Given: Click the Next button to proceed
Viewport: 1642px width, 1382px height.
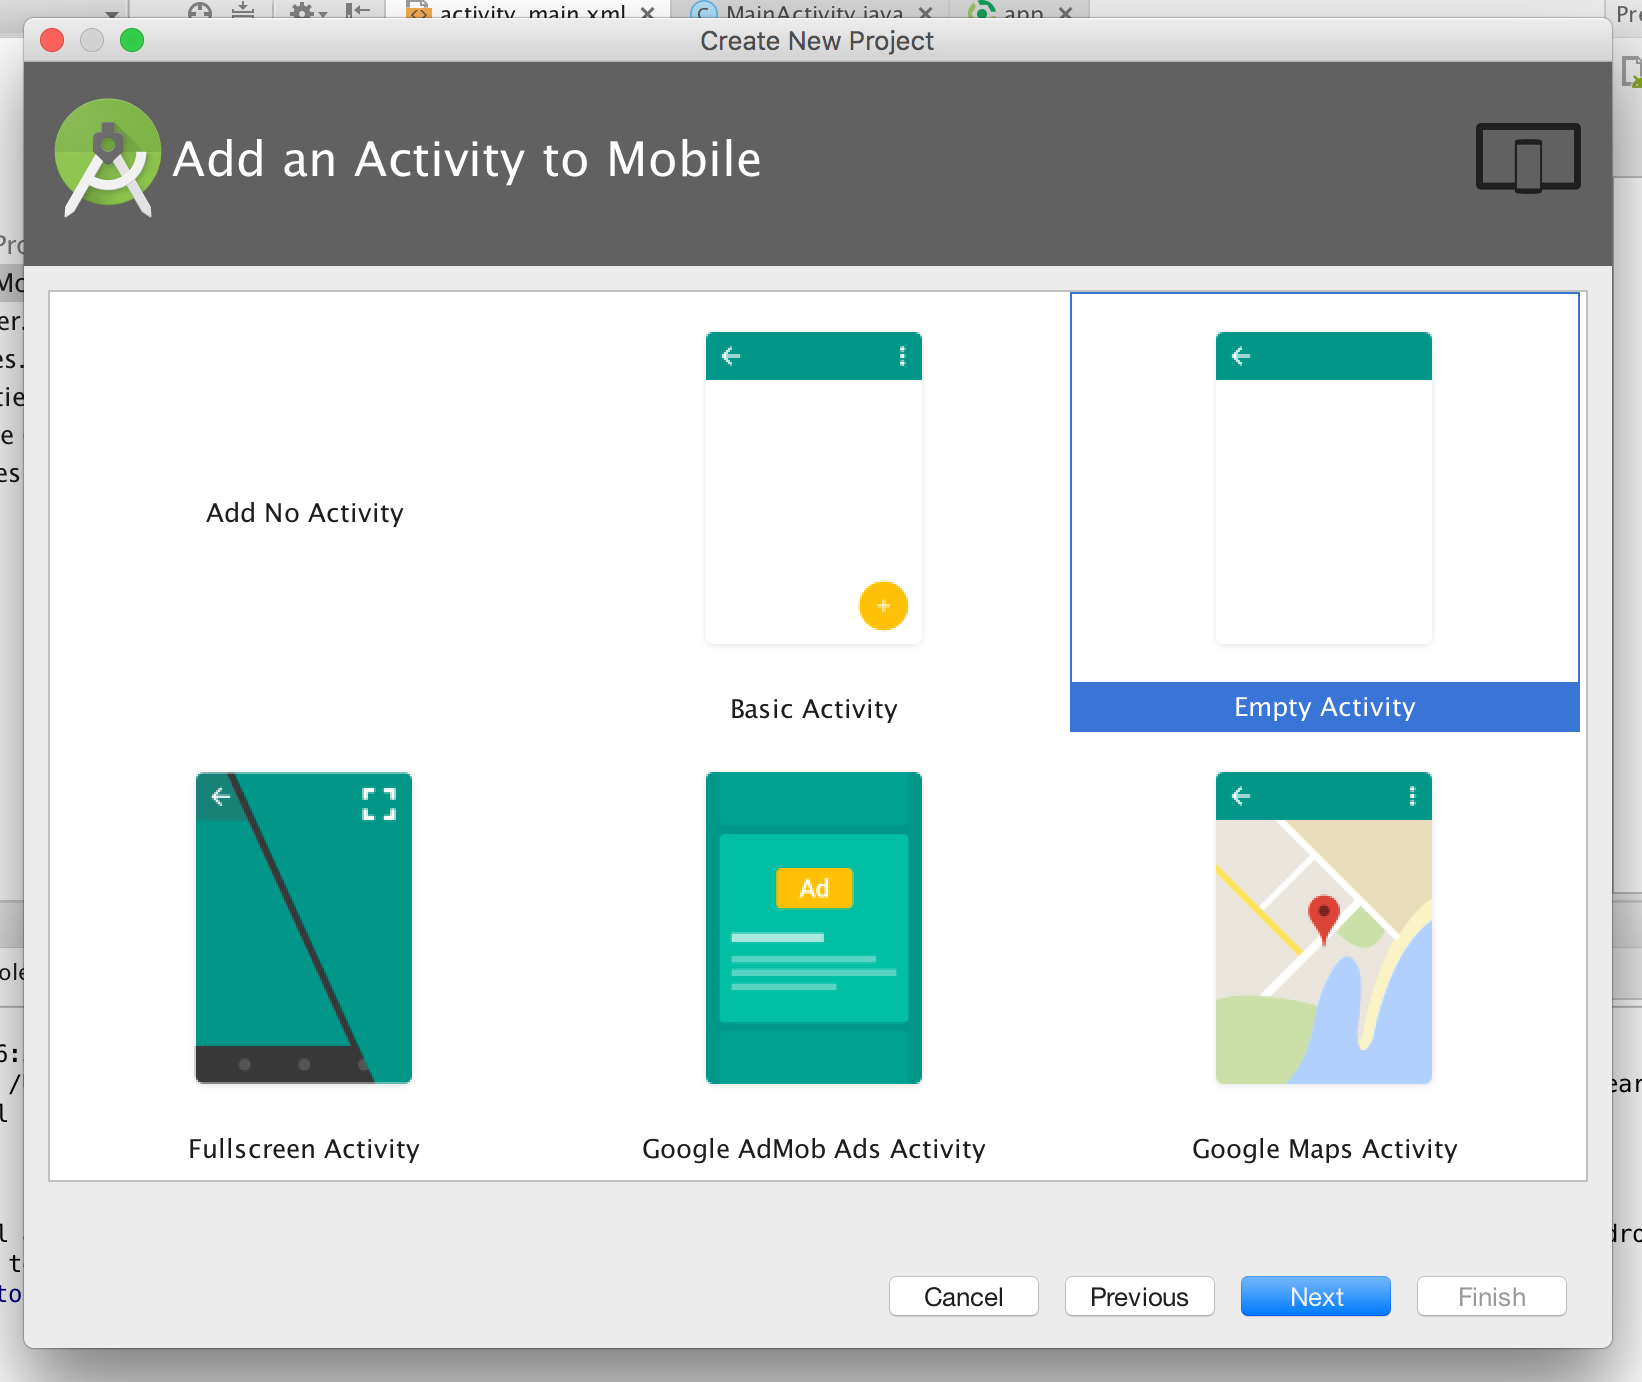Looking at the screenshot, I should point(1315,1296).
